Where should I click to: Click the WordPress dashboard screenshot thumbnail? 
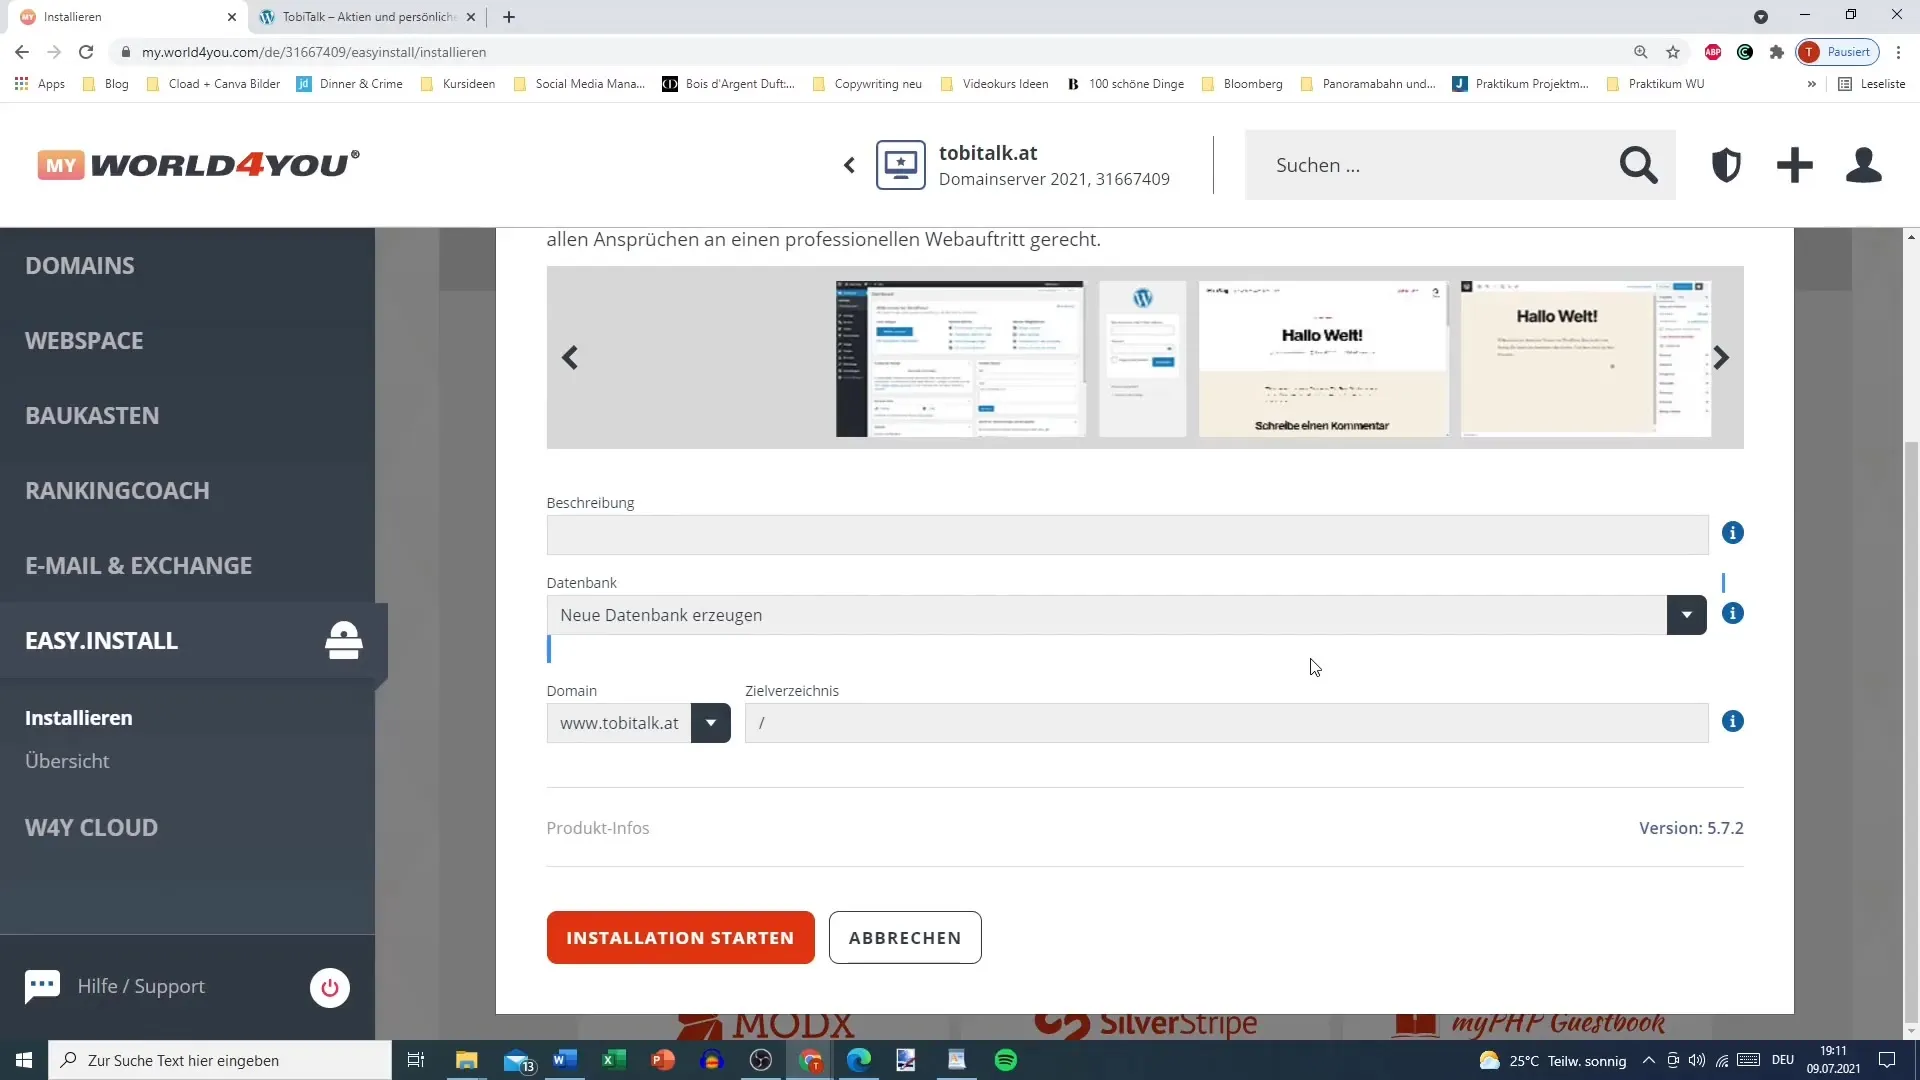(x=960, y=358)
